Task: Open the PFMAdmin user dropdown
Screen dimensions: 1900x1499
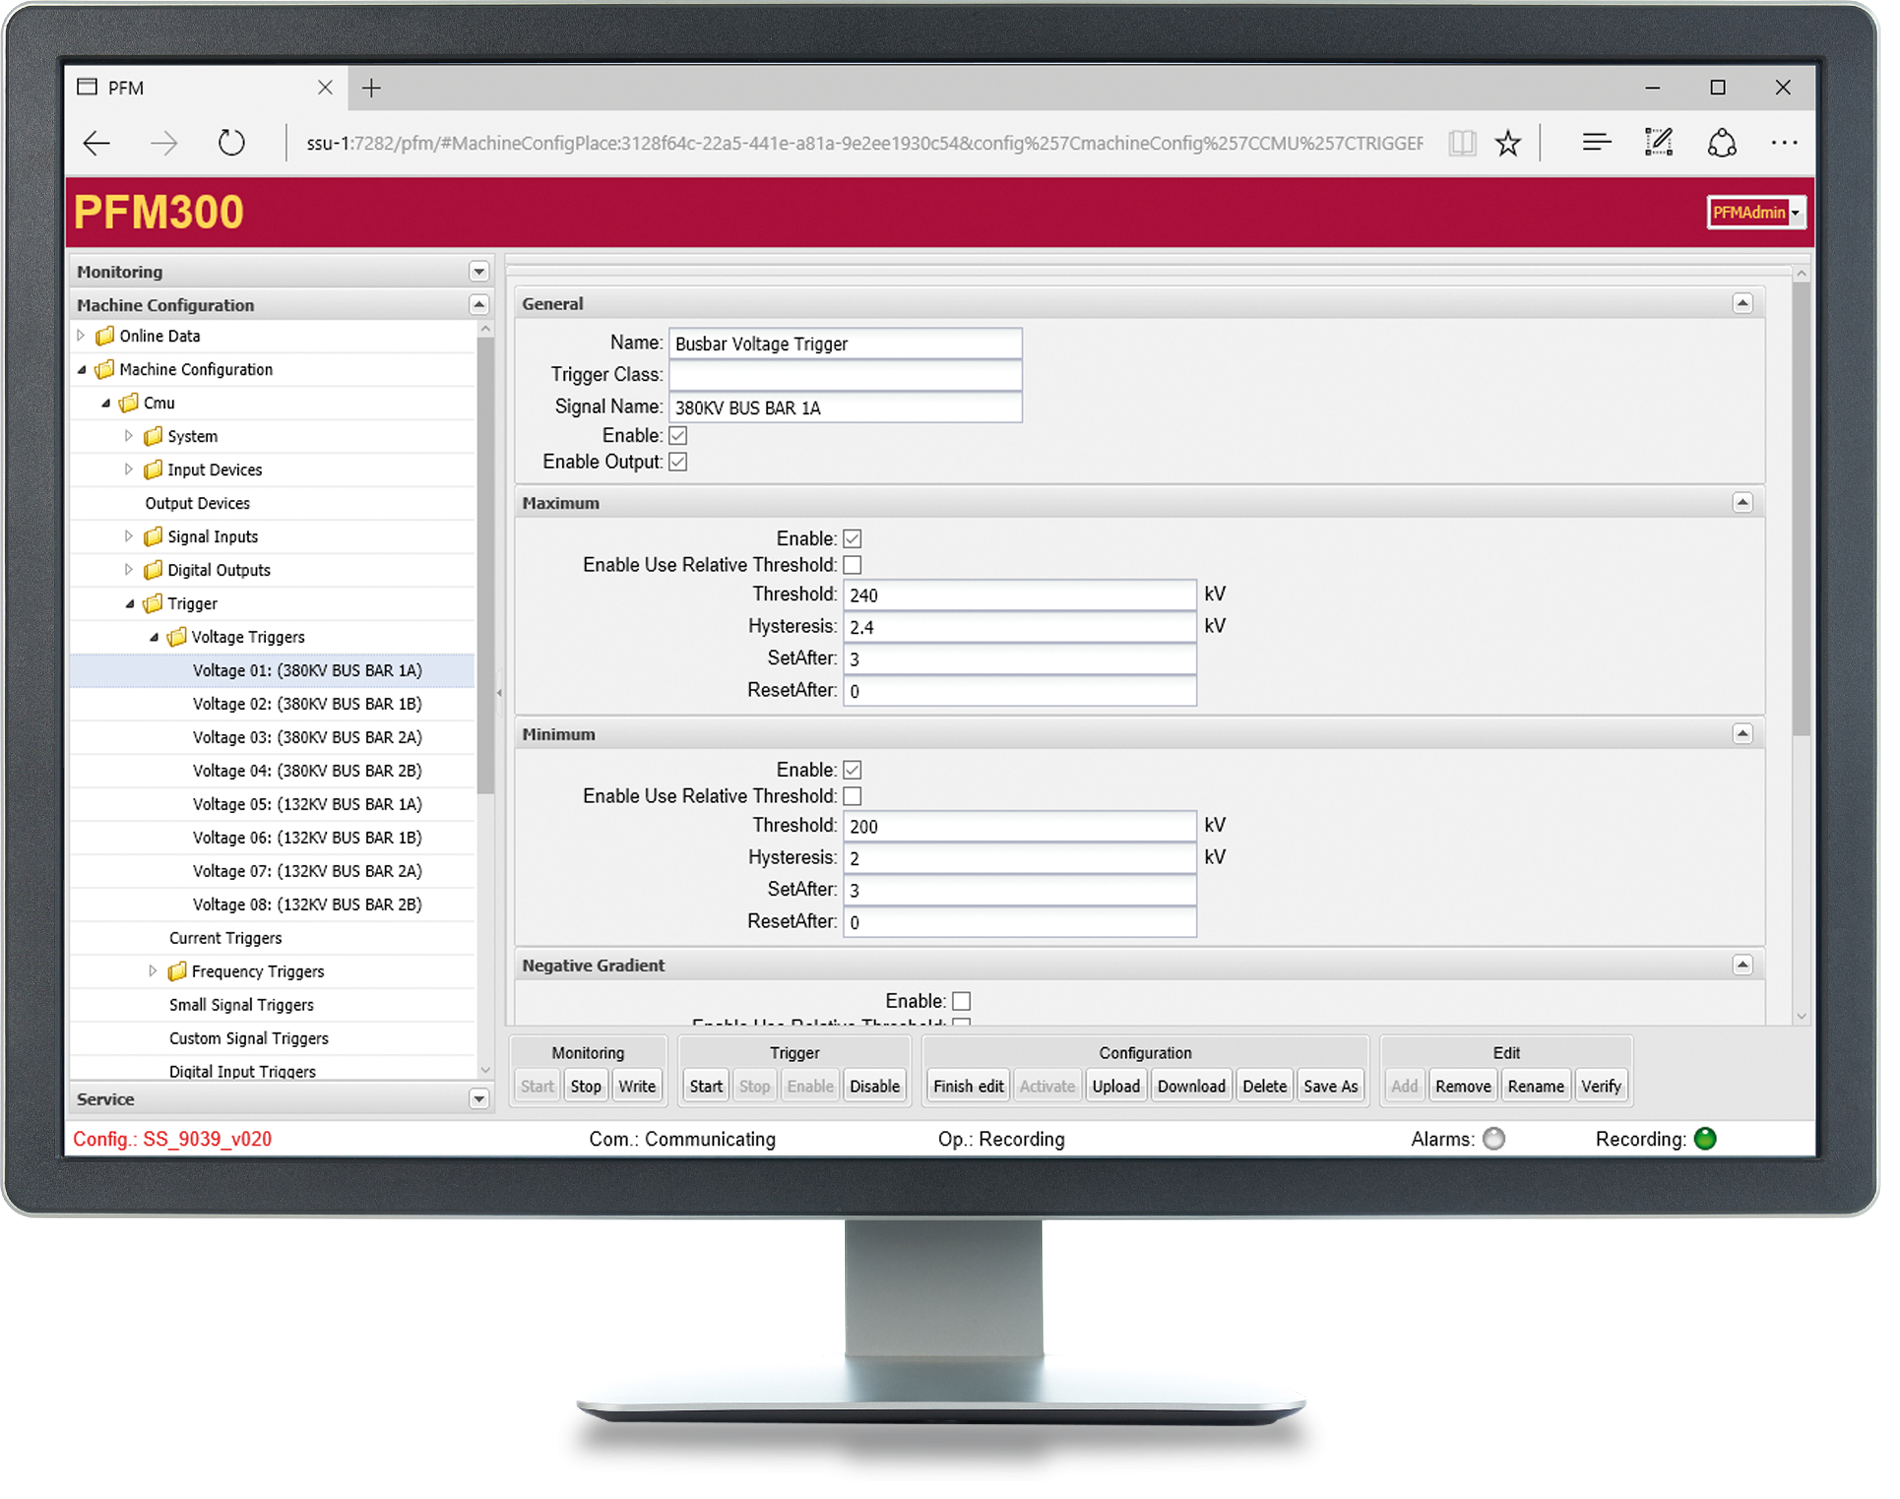Action: coord(1755,212)
